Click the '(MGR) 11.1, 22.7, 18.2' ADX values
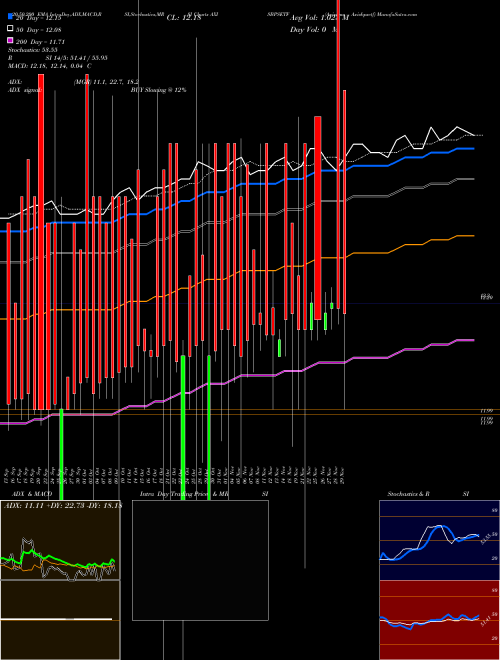The width and height of the screenshot is (500, 660). click(x=106, y=82)
